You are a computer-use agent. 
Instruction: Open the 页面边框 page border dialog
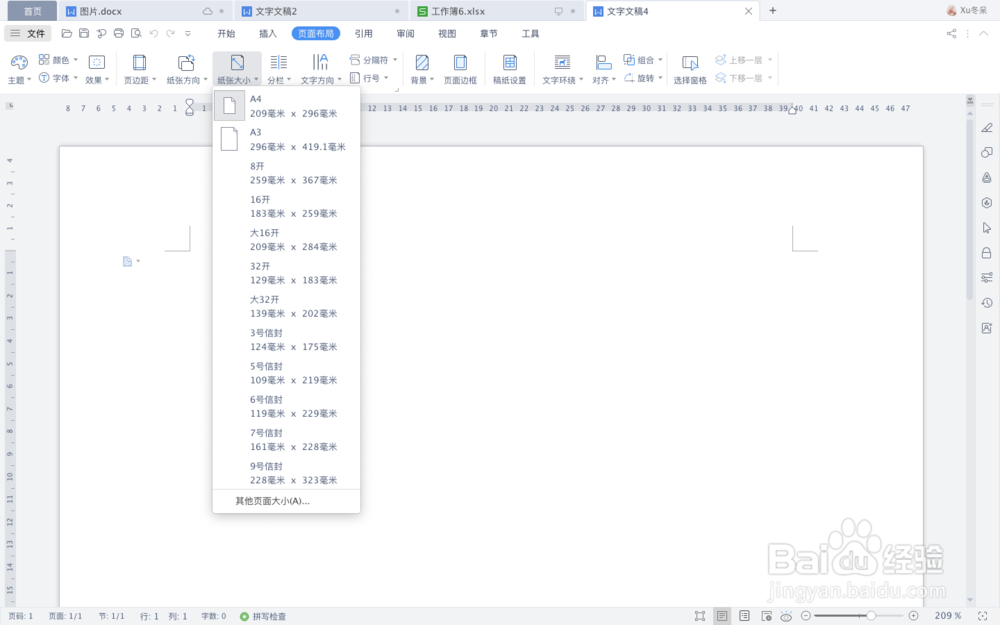pos(460,69)
